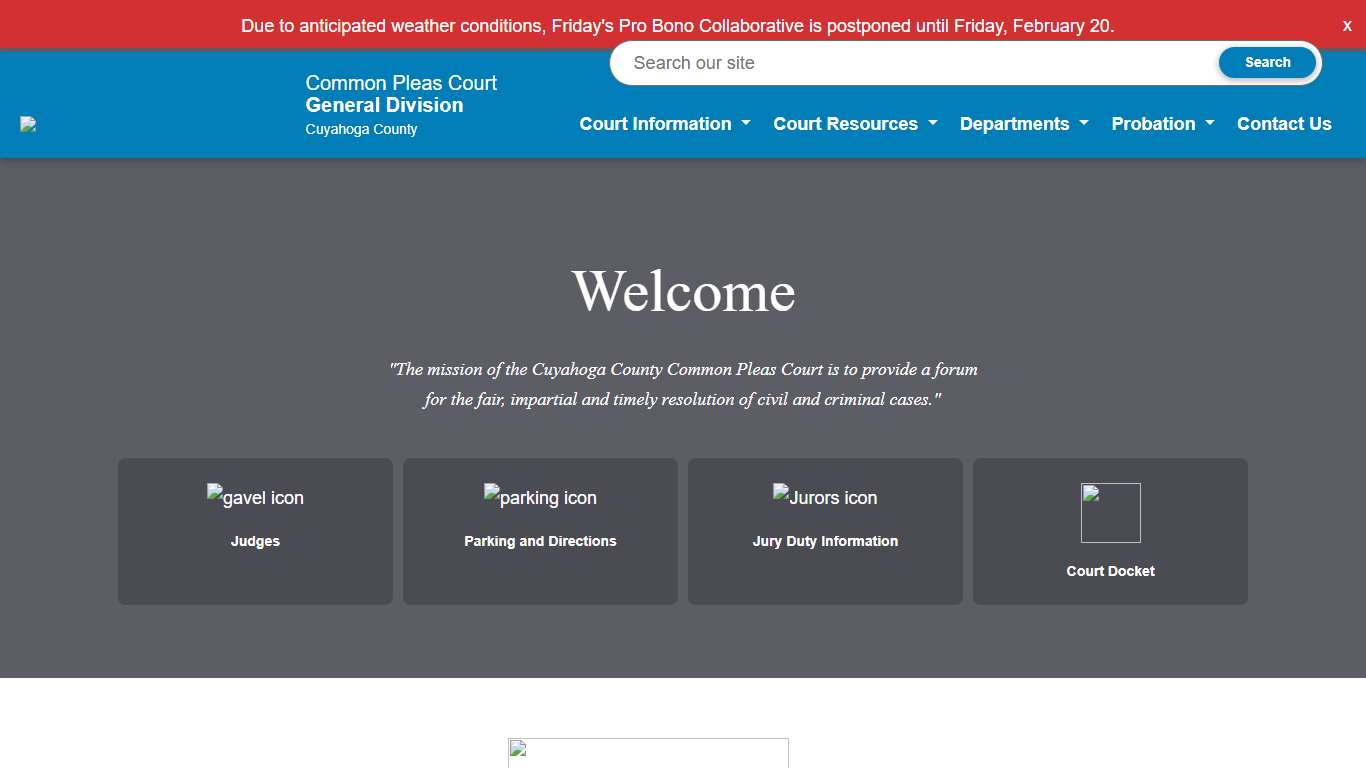Click the Jurors icon for jury duty
The width and height of the screenshot is (1366, 768).
[x=825, y=497]
